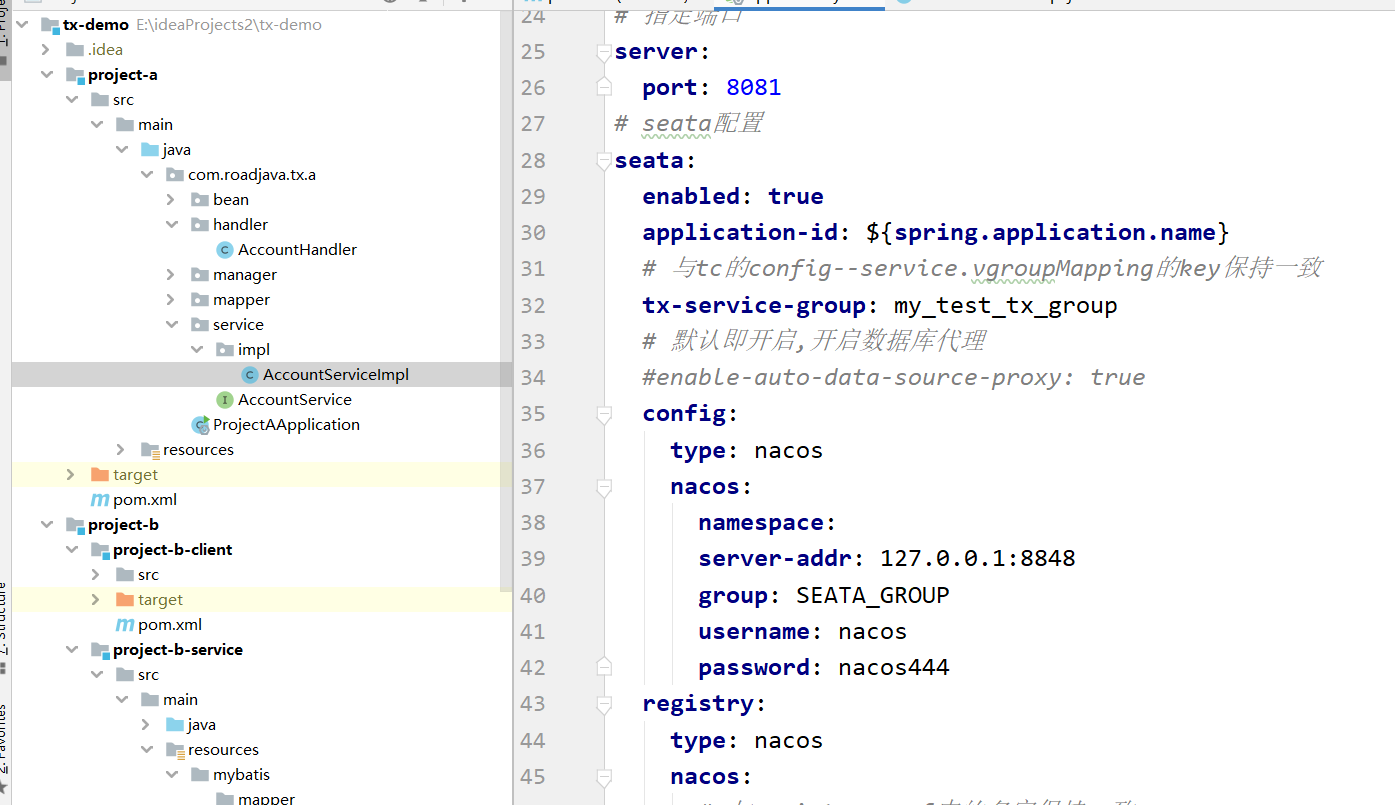1395x805 pixels.
Task: Click the mapper package icon under project-a
Action: pyautogui.click(x=199, y=299)
